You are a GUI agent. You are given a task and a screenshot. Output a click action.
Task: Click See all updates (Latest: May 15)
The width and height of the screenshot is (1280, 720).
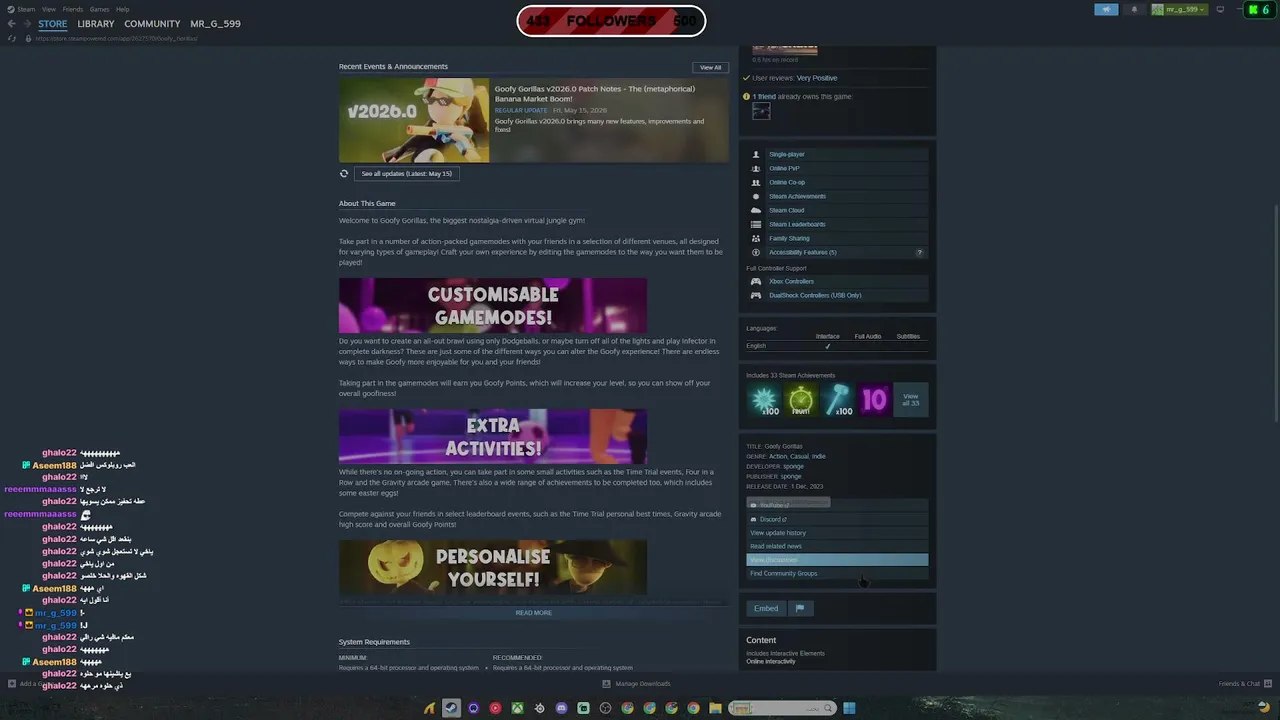407,174
